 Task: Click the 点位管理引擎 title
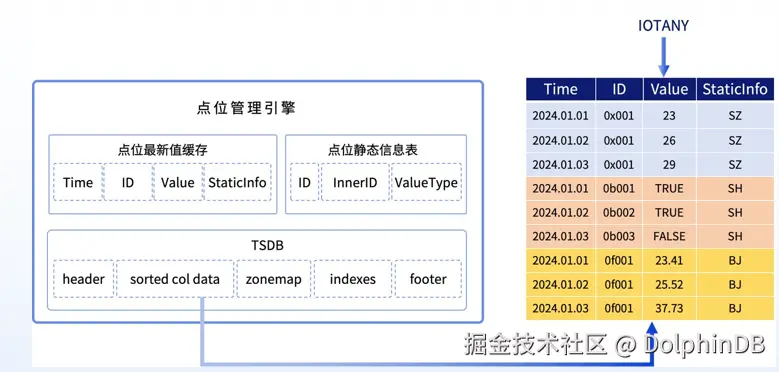pos(246,108)
